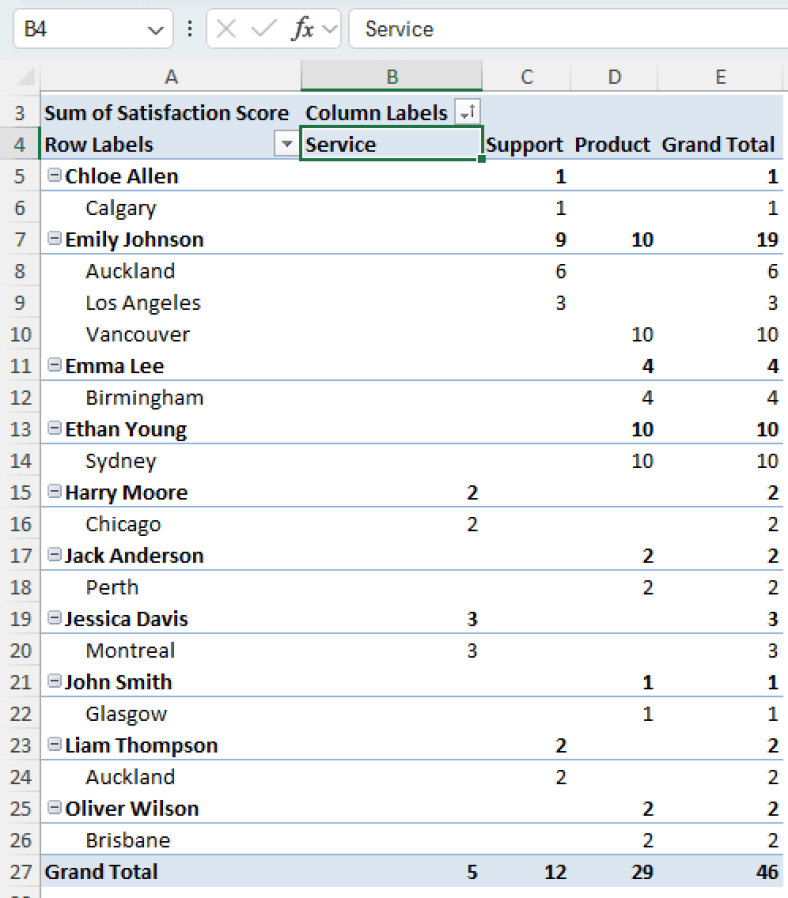Collapse the Oliver Wilson group
Image resolution: width=788 pixels, height=898 pixels.
click(54, 808)
